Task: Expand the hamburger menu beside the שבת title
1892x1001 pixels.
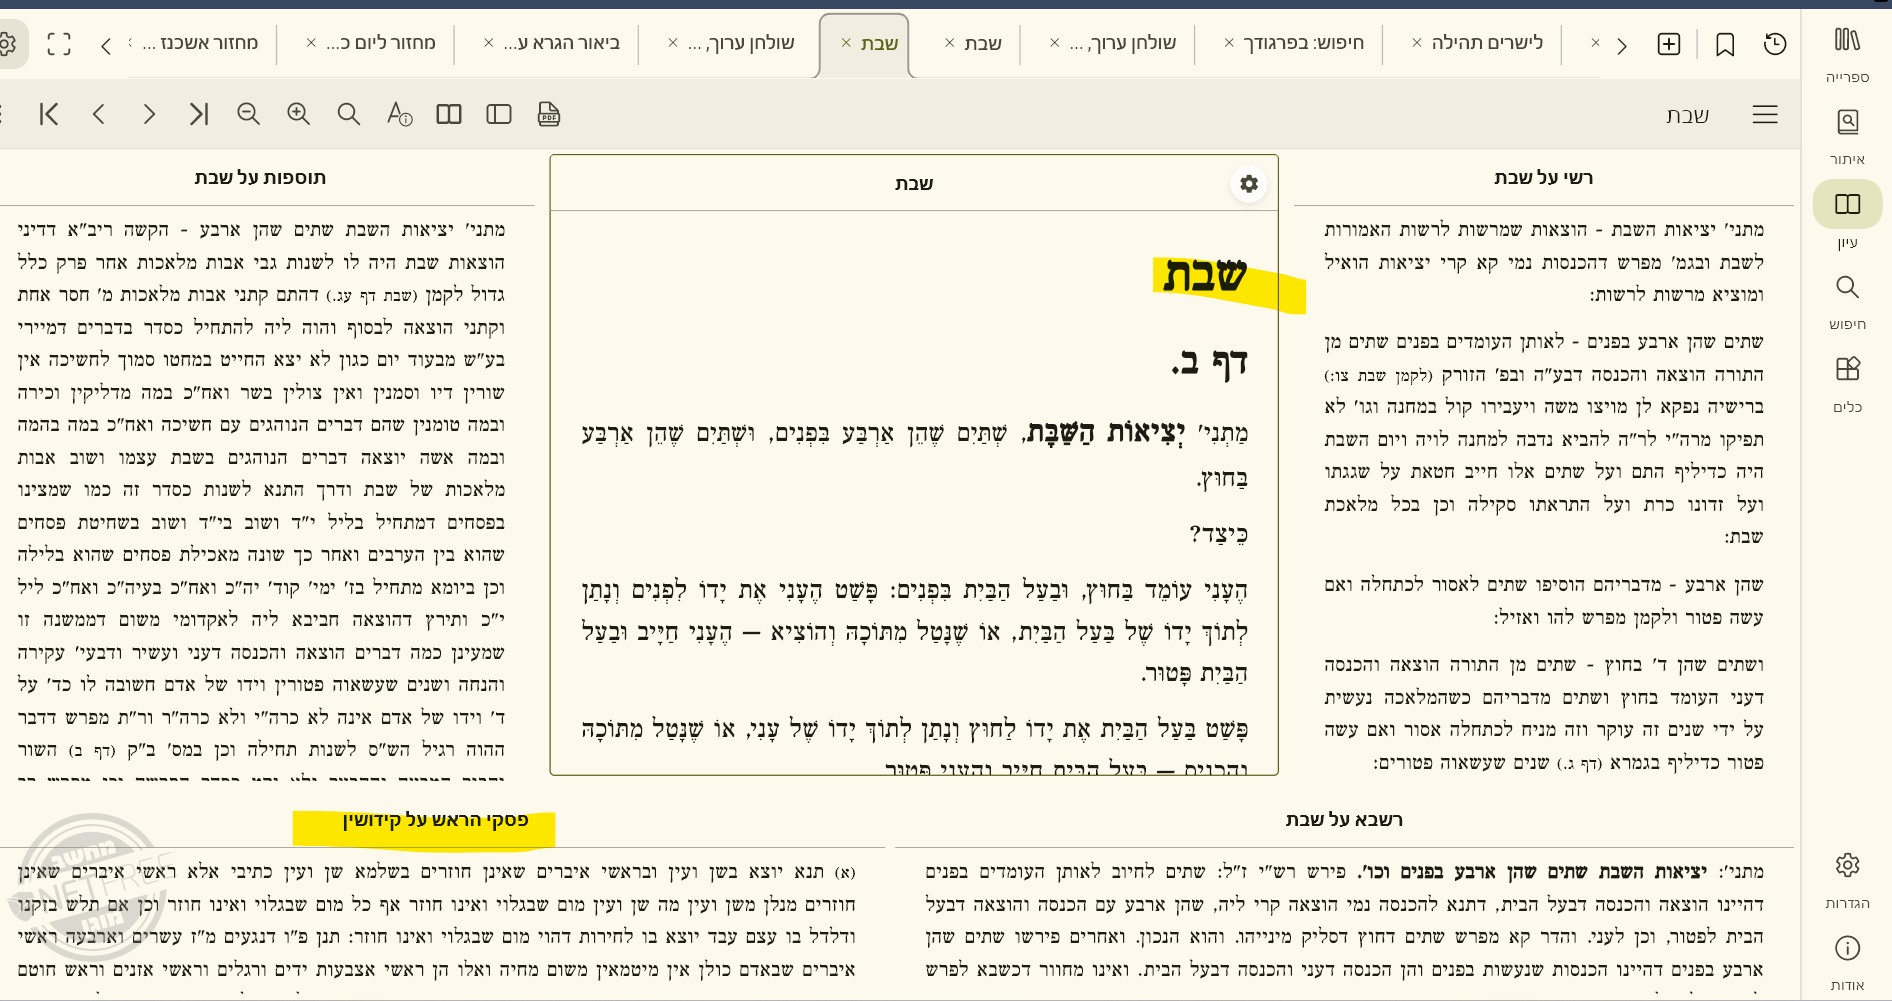Action: pyautogui.click(x=1764, y=114)
